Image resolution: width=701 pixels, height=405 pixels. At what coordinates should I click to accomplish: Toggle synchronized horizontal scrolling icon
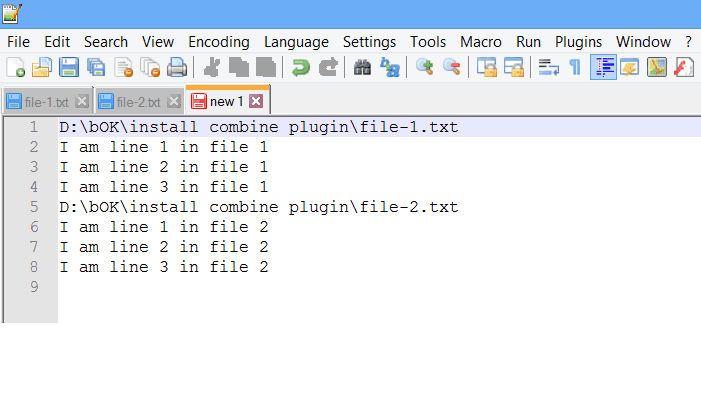click(514, 68)
